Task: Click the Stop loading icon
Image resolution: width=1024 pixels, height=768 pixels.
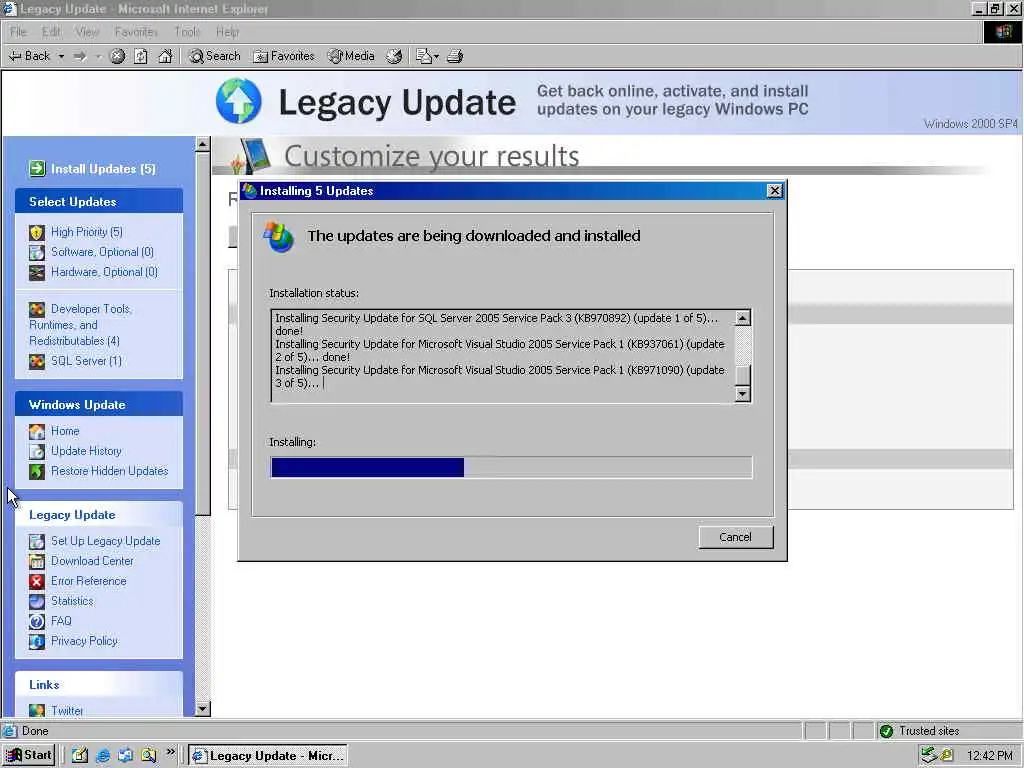Action: [x=117, y=57]
